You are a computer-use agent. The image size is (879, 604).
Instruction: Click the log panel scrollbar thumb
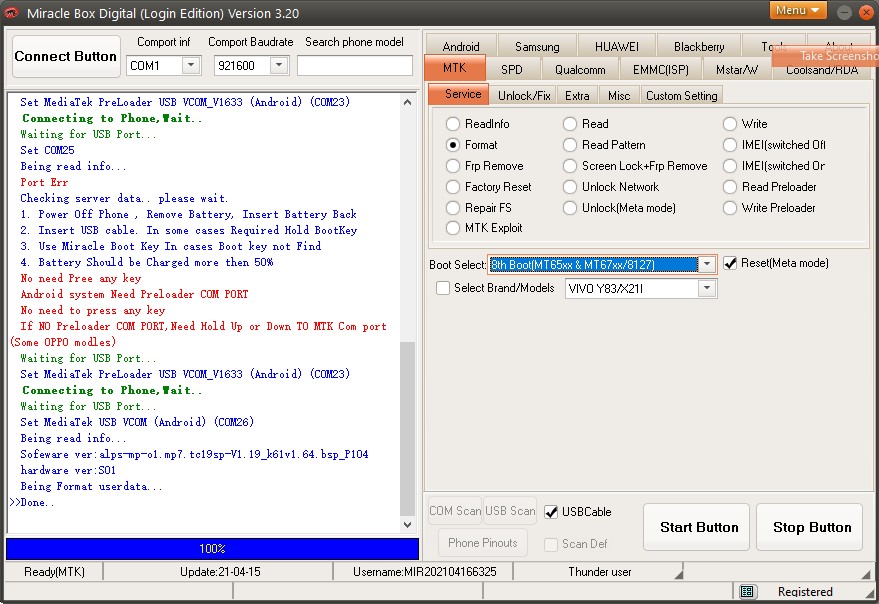tap(408, 428)
